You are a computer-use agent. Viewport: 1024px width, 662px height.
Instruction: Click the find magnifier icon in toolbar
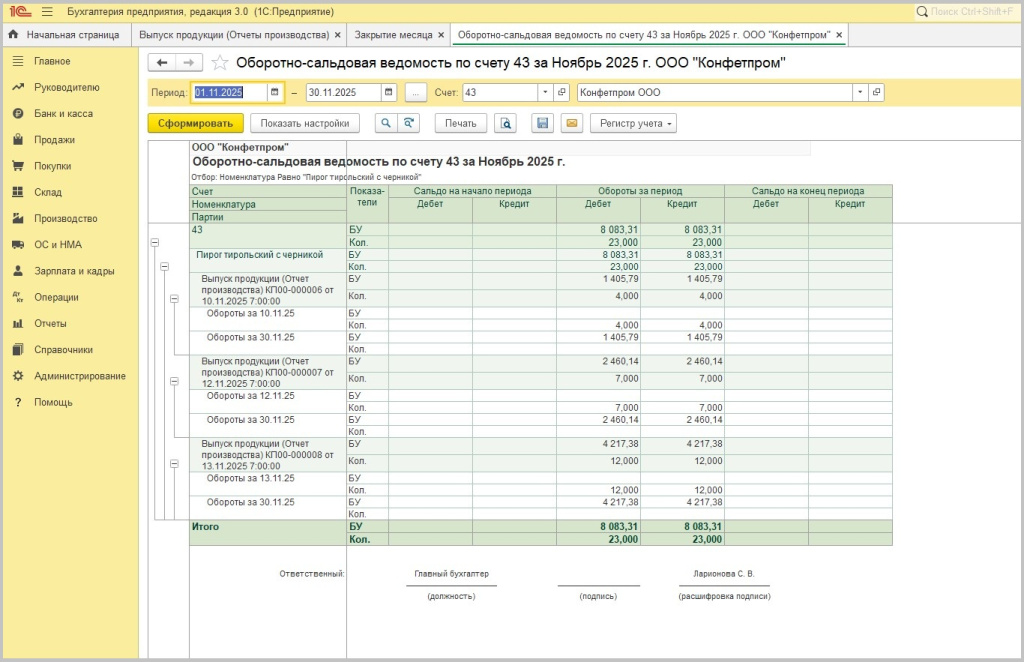pyautogui.click(x=385, y=124)
